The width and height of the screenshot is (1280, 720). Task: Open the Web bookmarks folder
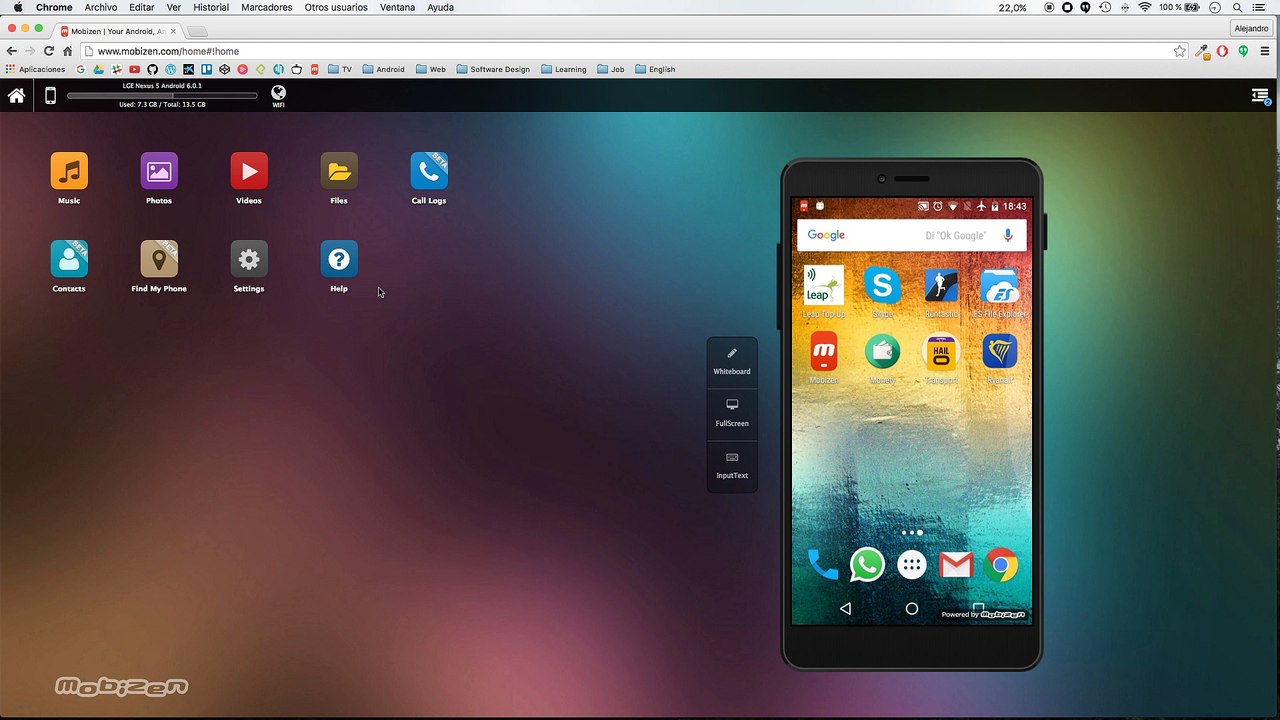tap(431, 69)
